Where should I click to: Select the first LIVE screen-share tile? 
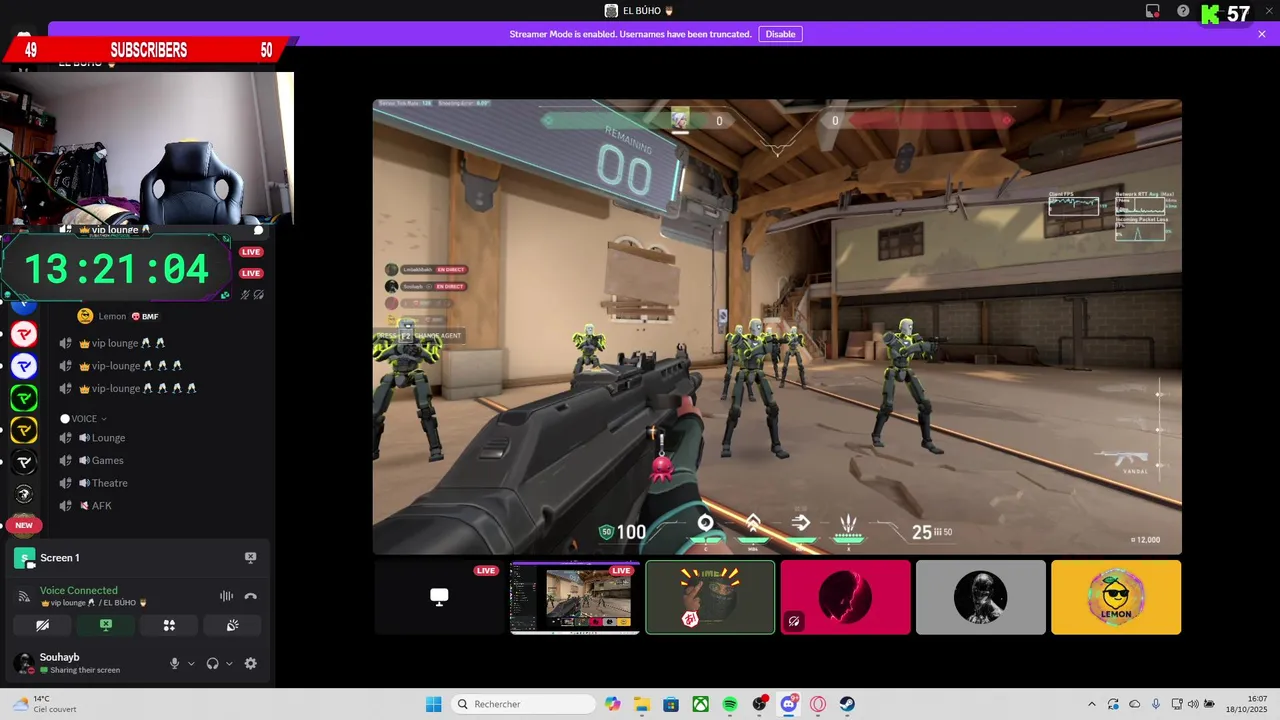click(x=439, y=597)
